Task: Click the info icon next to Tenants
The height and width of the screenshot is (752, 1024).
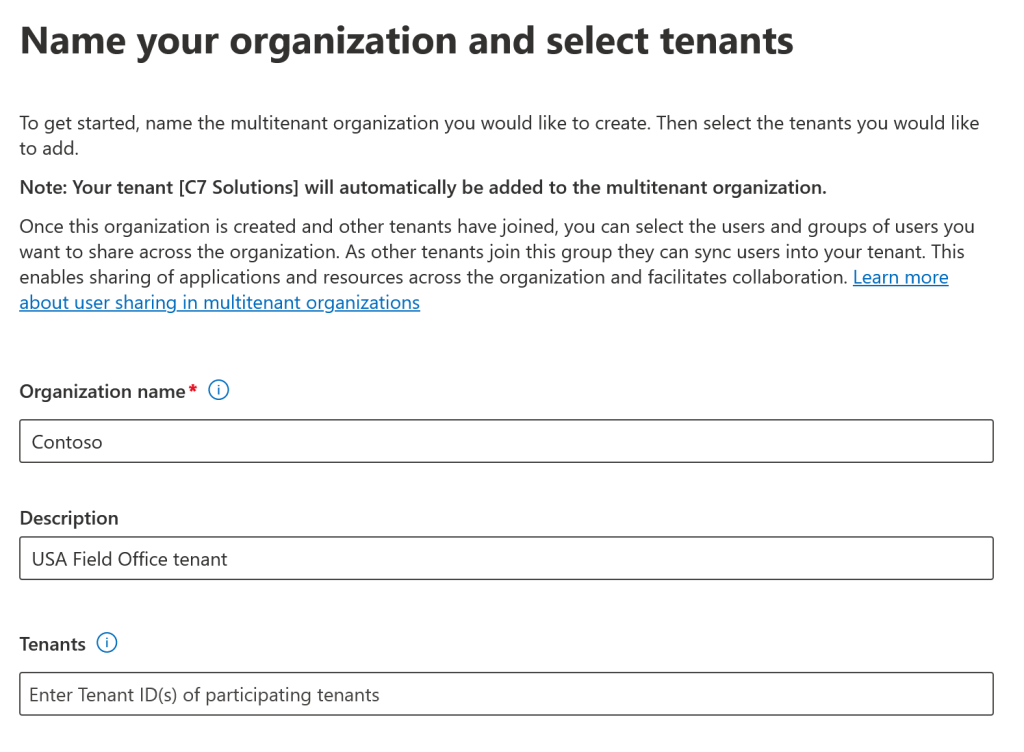Action: coord(106,643)
